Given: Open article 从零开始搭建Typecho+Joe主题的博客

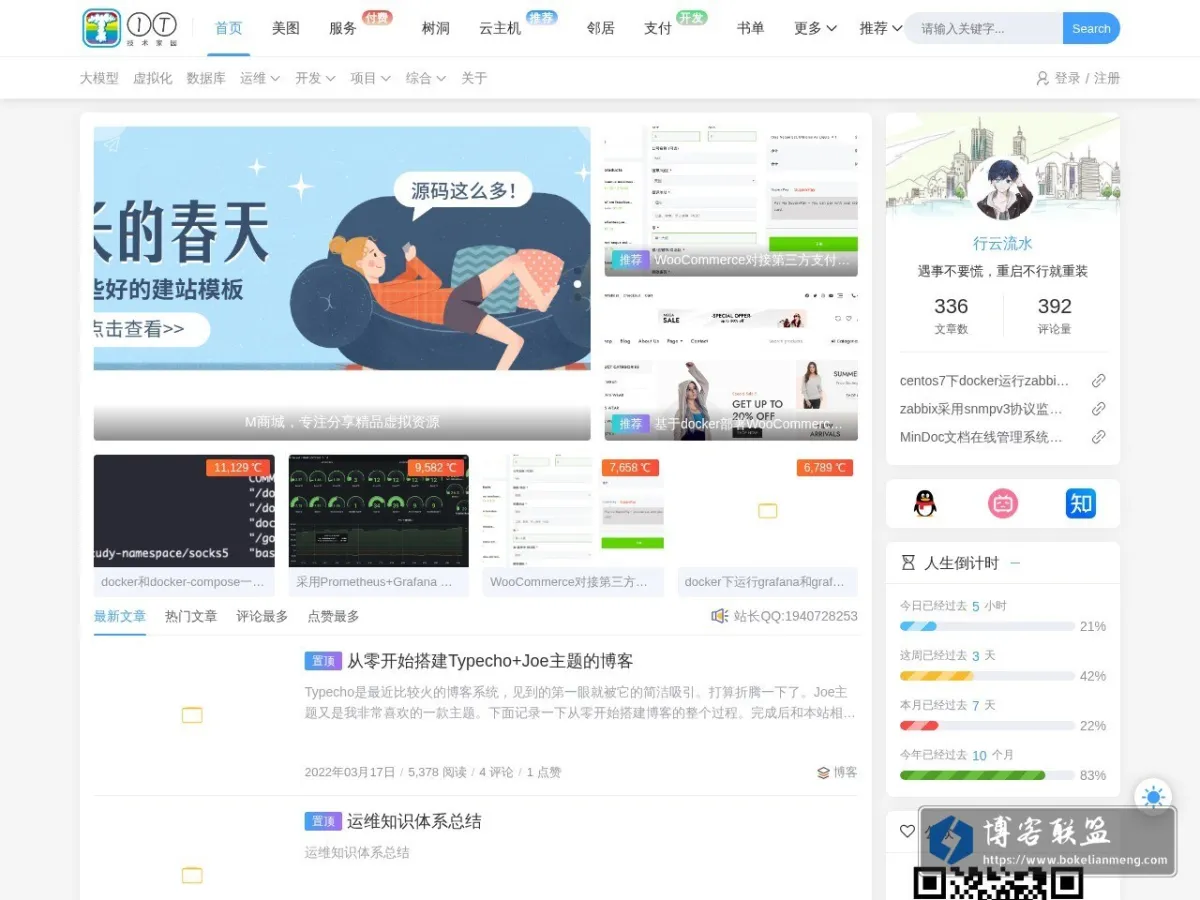Looking at the screenshot, I should (490, 661).
